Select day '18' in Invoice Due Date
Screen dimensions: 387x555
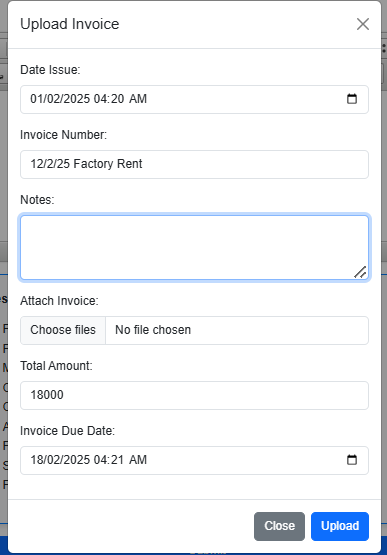(36, 460)
